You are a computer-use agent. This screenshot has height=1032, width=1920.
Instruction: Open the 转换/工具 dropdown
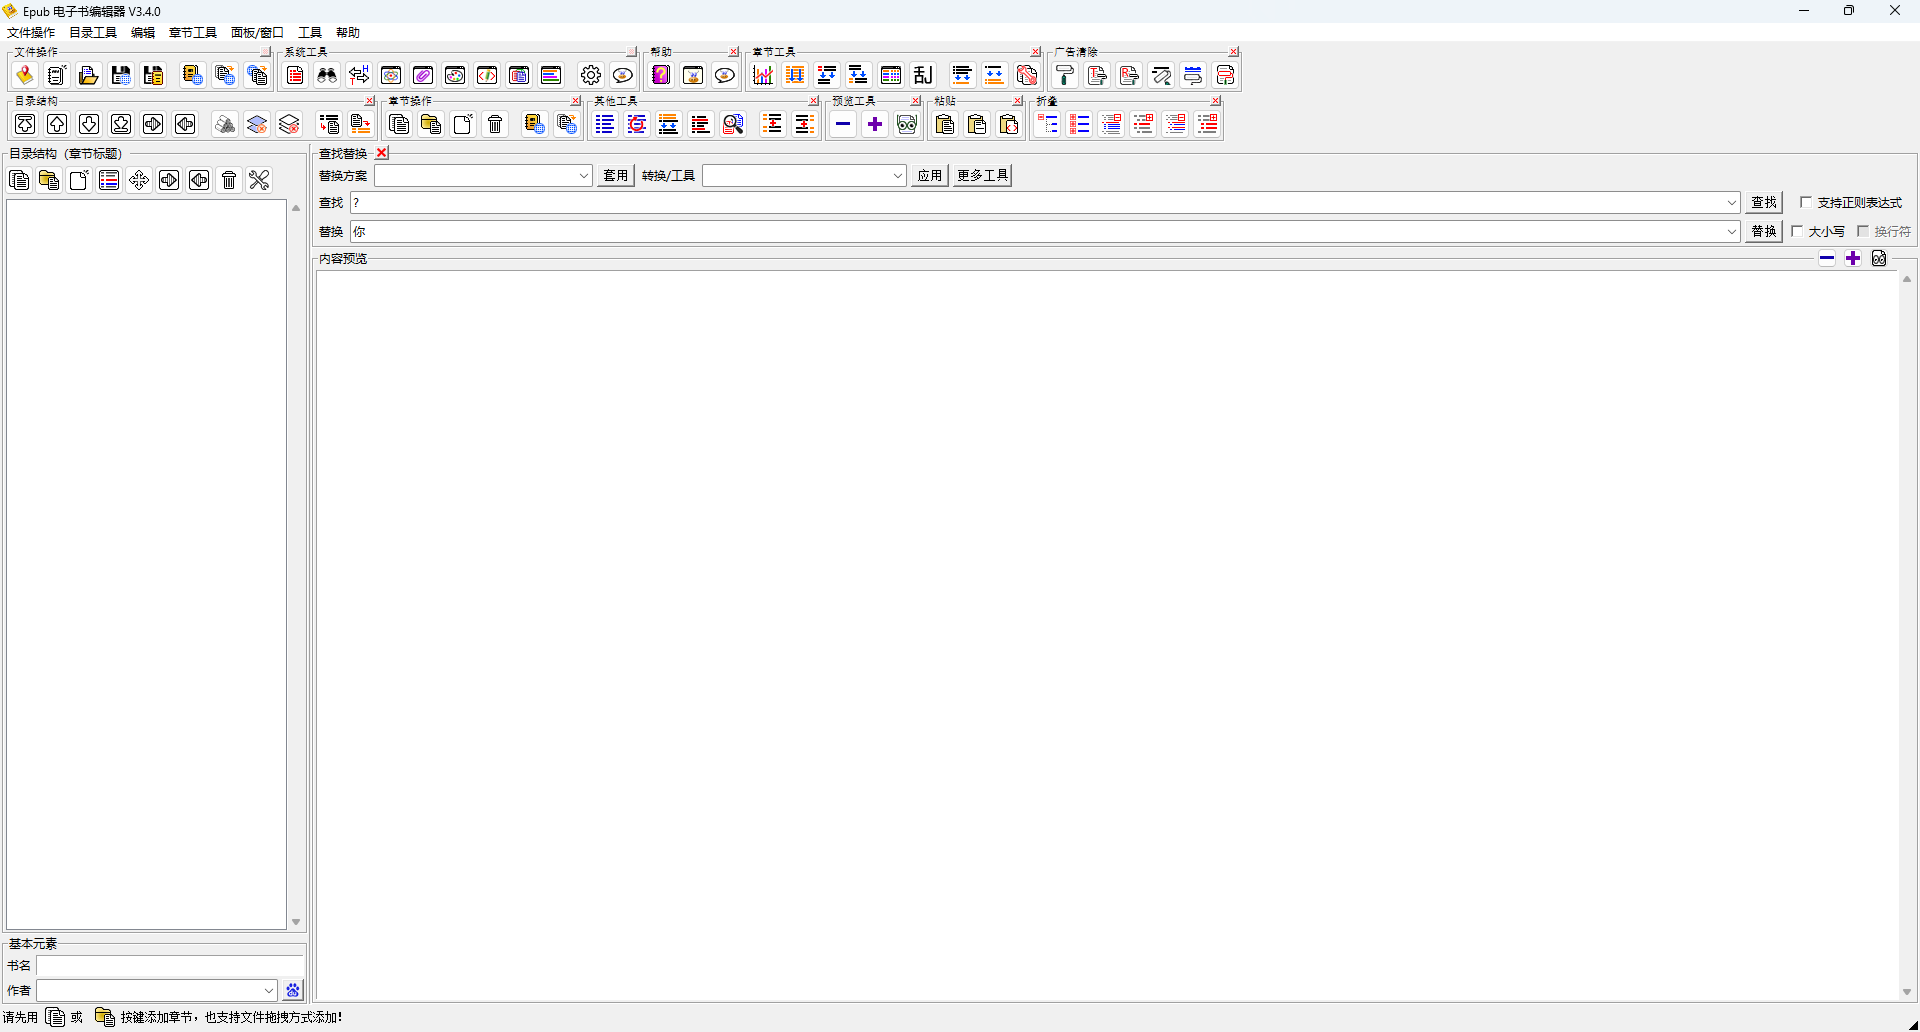tap(897, 176)
